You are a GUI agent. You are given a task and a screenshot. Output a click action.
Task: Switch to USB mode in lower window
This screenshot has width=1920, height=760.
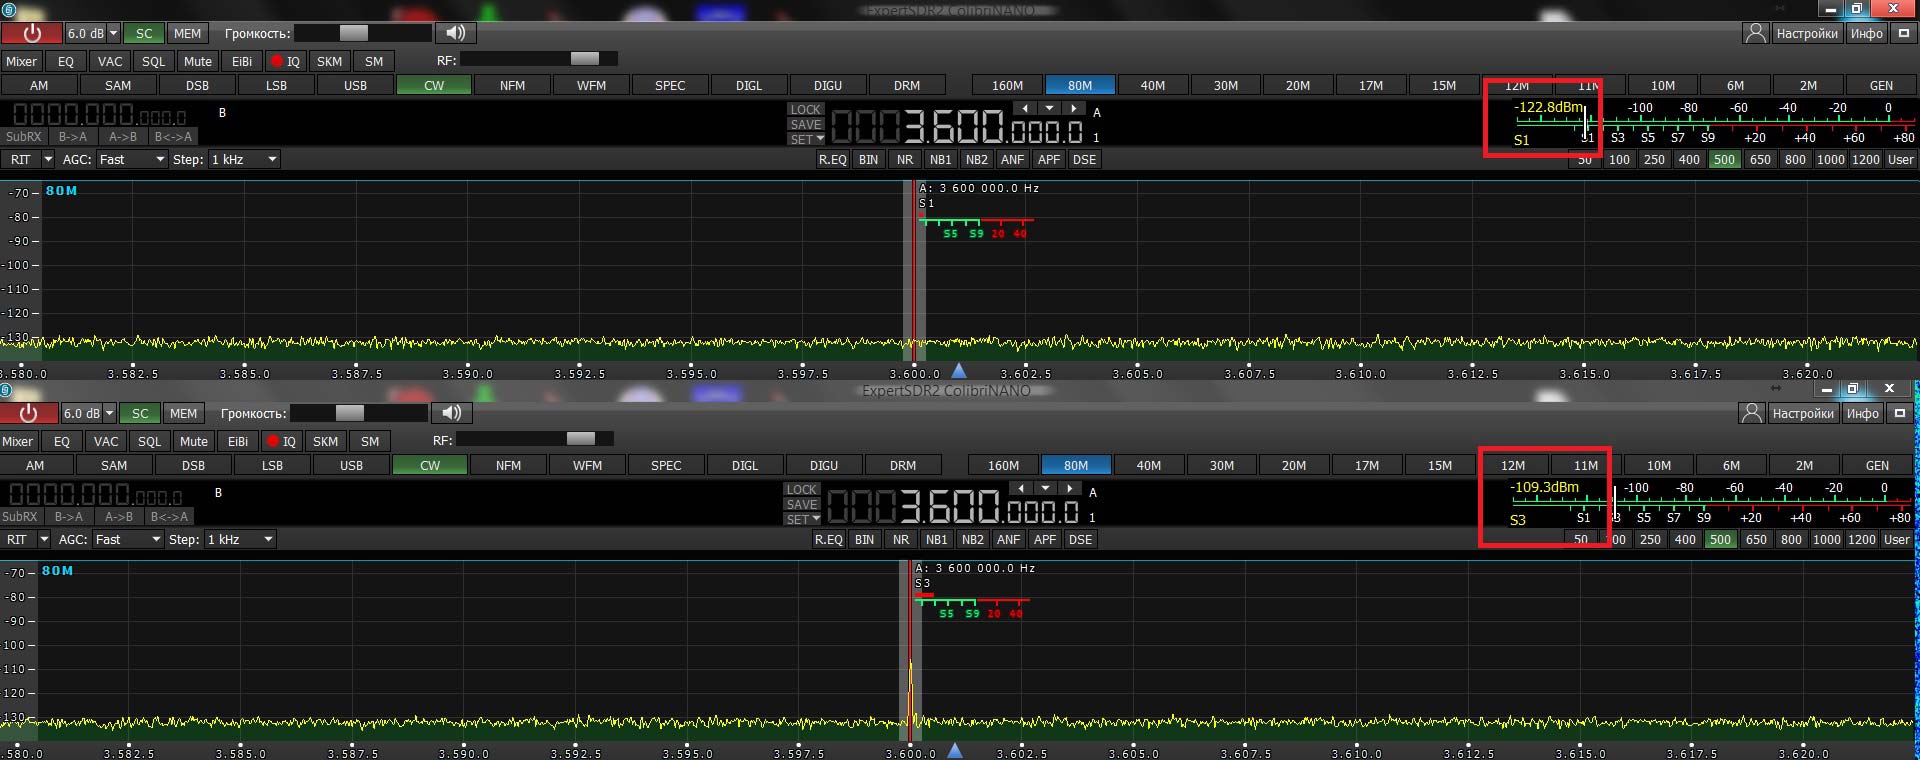pos(351,465)
